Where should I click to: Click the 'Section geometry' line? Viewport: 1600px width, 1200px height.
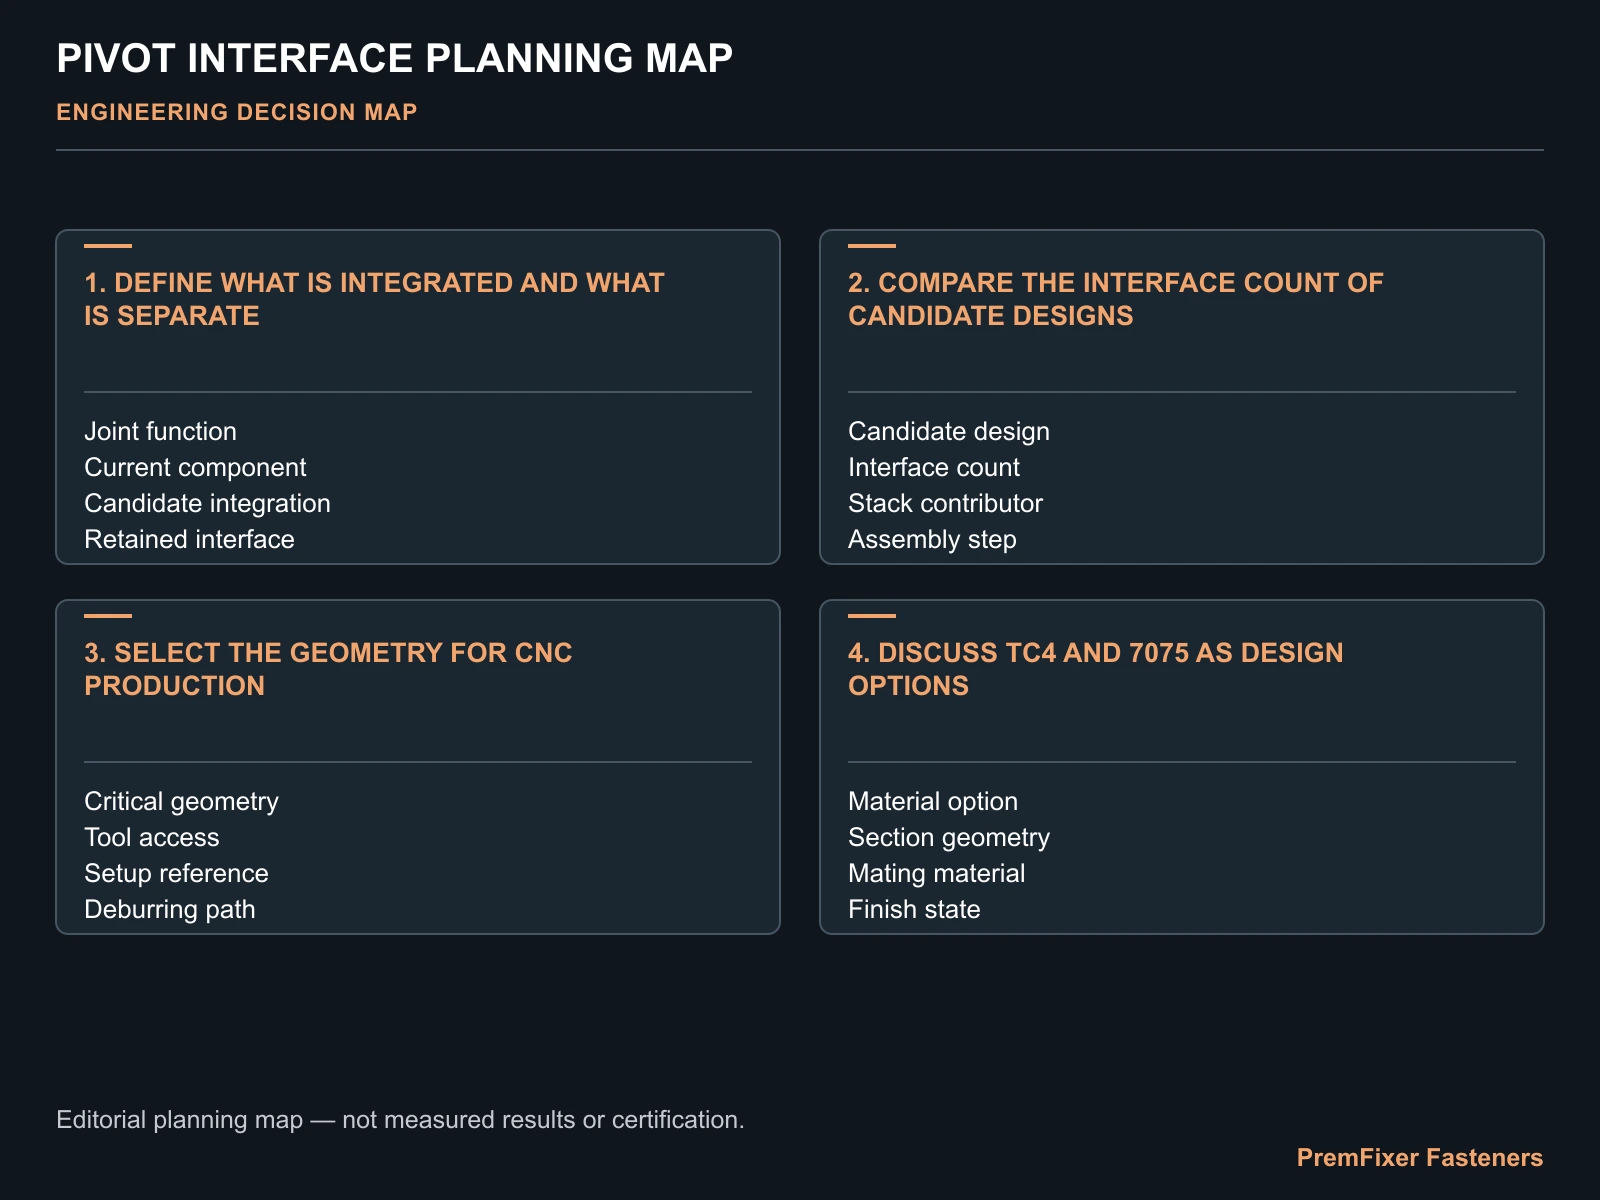point(949,837)
